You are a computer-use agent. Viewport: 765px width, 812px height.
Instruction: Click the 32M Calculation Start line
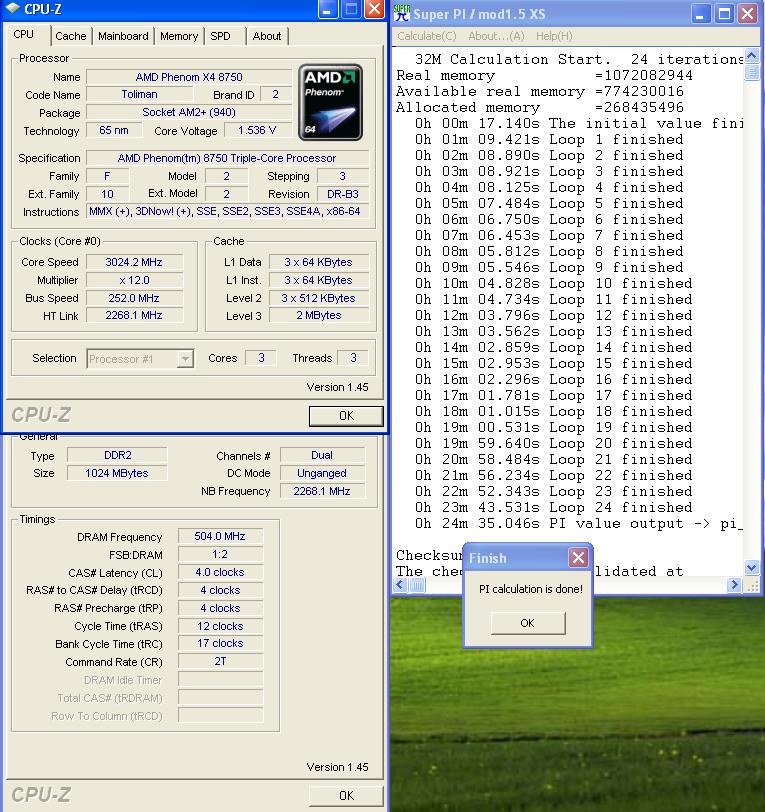(579, 59)
